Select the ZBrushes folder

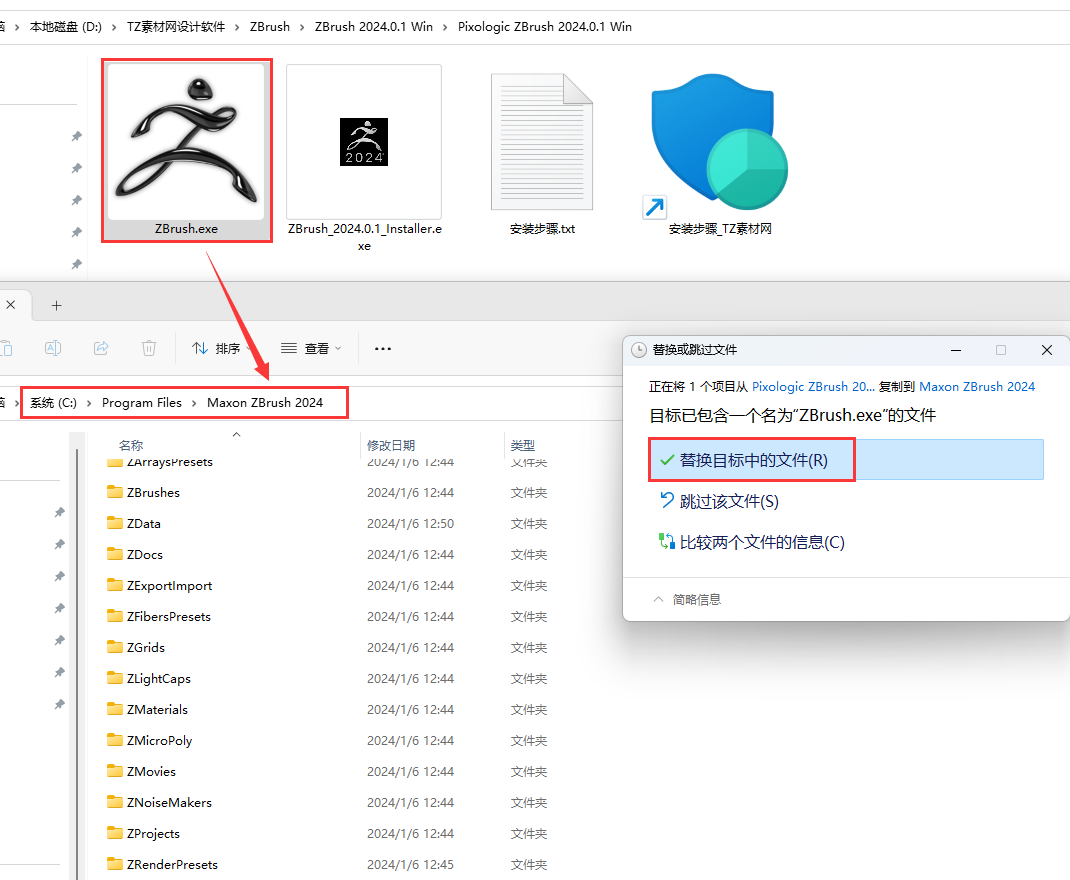tap(143, 493)
